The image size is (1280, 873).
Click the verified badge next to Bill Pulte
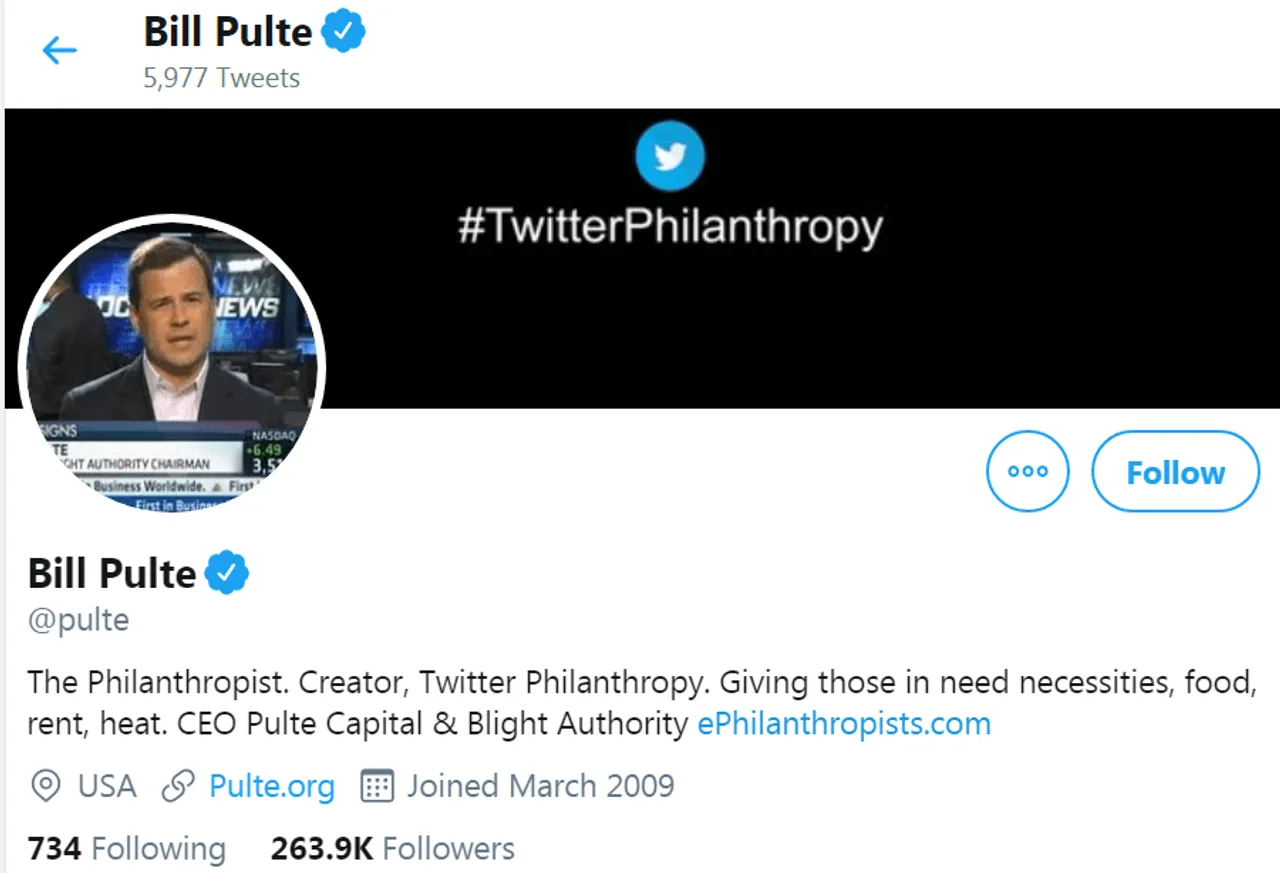(x=227, y=572)
